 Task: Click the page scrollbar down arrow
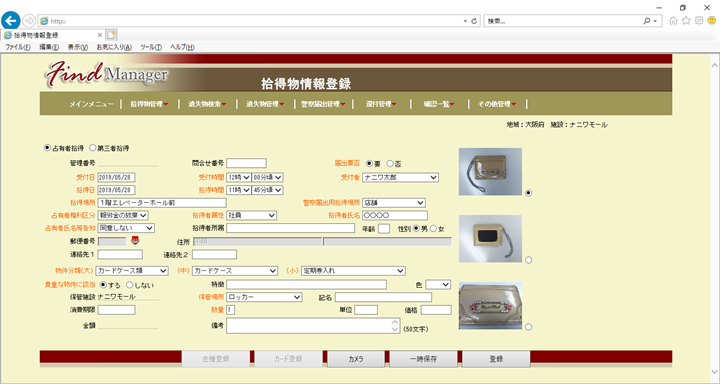pos(714,371)
